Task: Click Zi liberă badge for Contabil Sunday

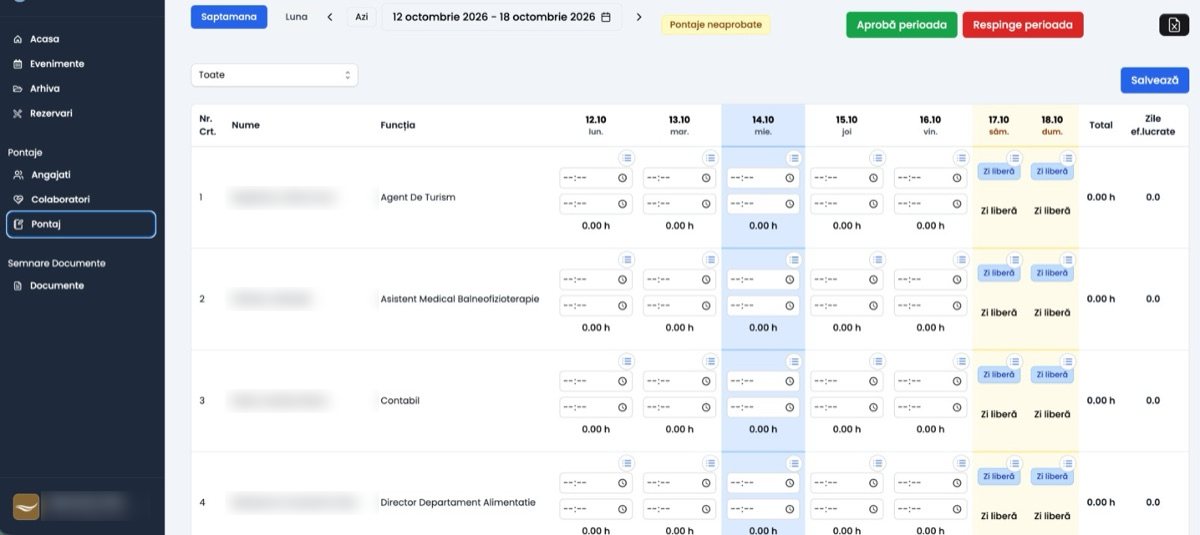Action: pos(1052,375)
